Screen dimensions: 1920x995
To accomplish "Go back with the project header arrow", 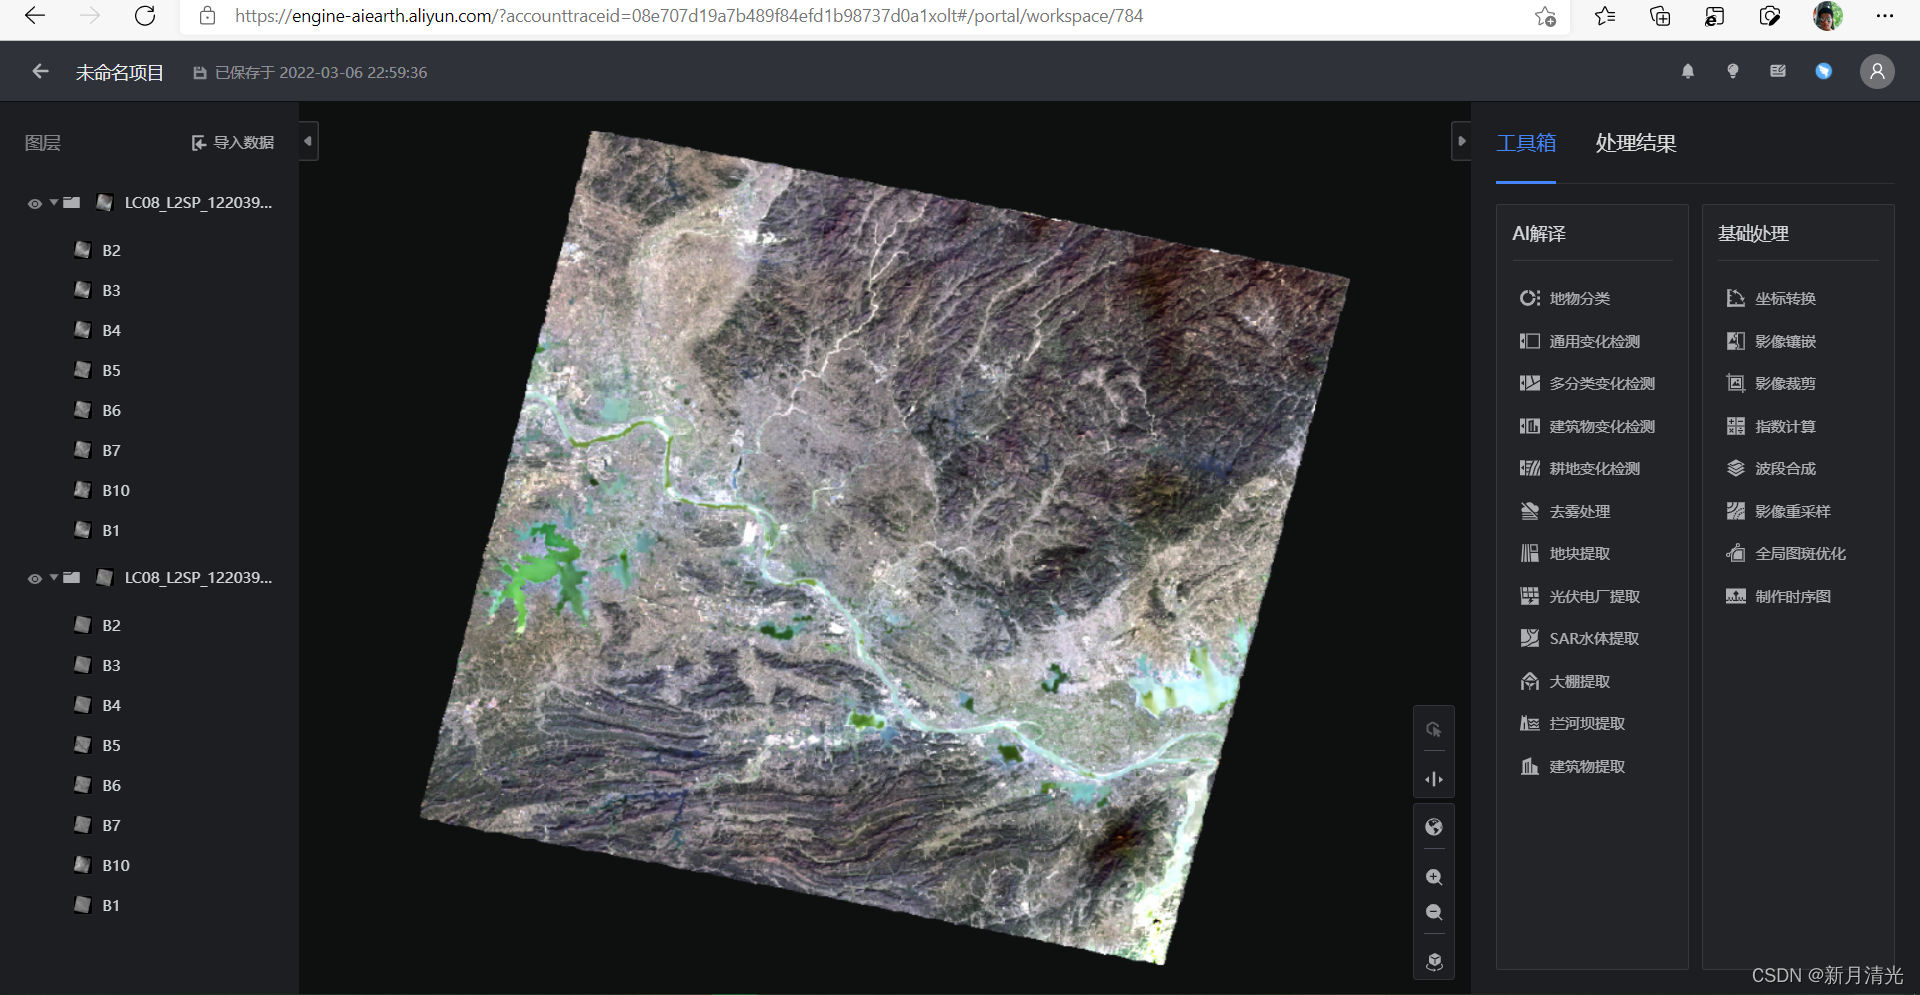I will pyautogui.click(x=40, y=71).
